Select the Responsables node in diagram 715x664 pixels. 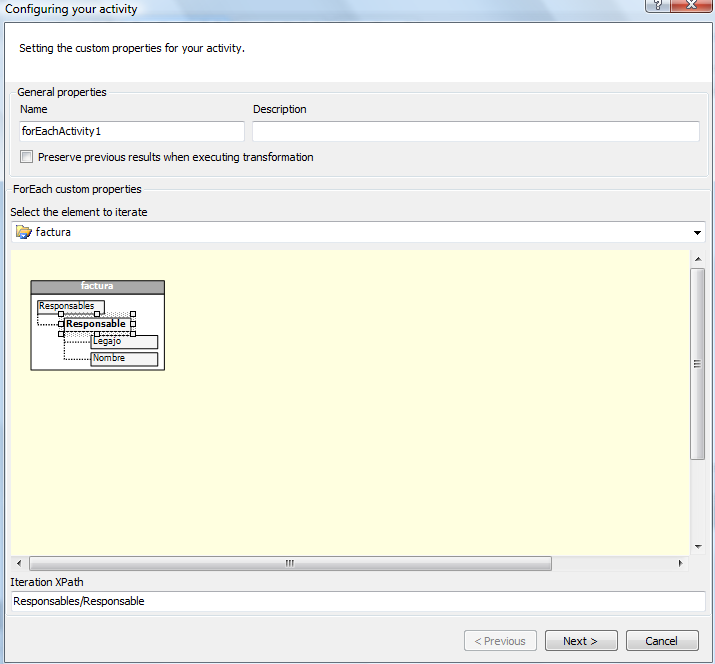point(71,306)
